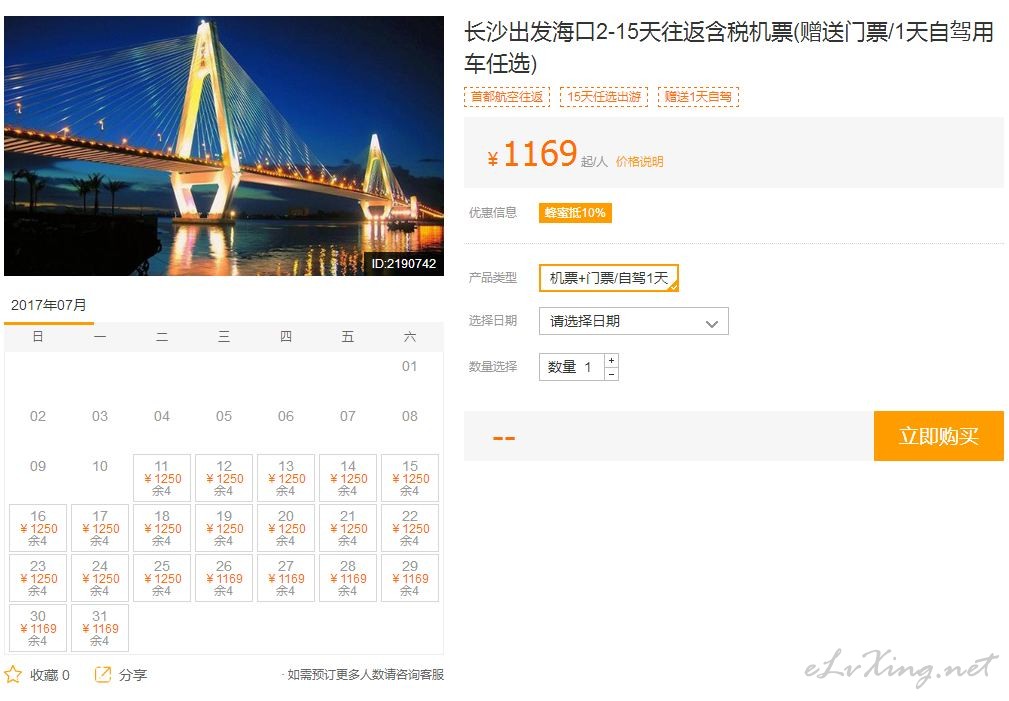This screenshot has height=701, width=1009.
Task: Click the ID:2190742 label on photo
Action: click(x=403, y=263)
